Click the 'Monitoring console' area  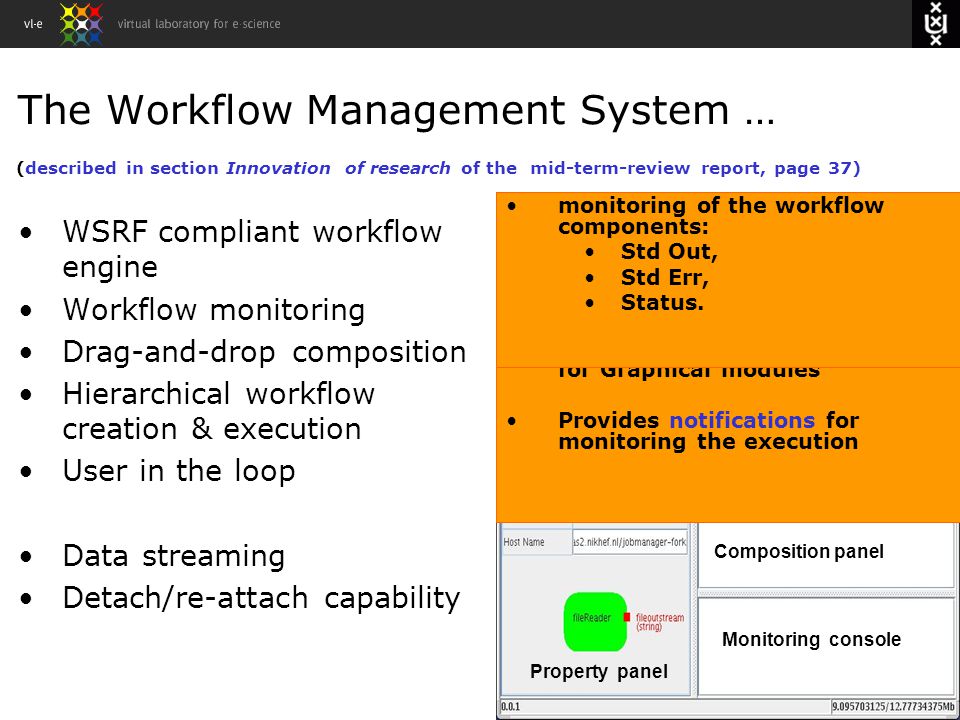point(826,646)
